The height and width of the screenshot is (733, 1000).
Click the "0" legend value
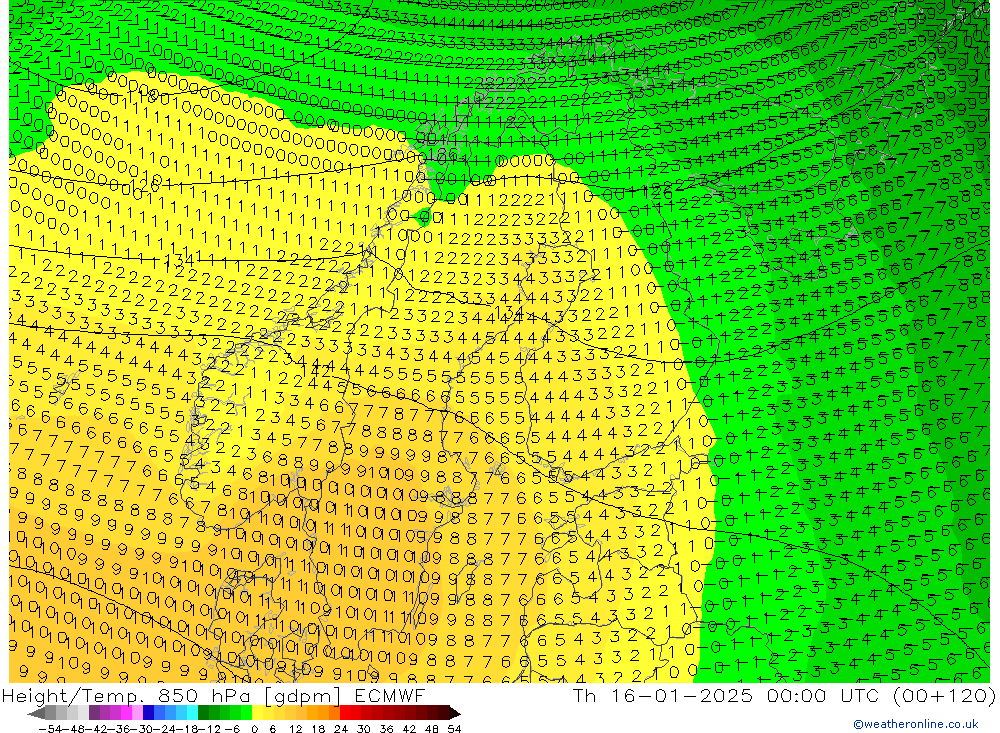click(x=254, y=729)
